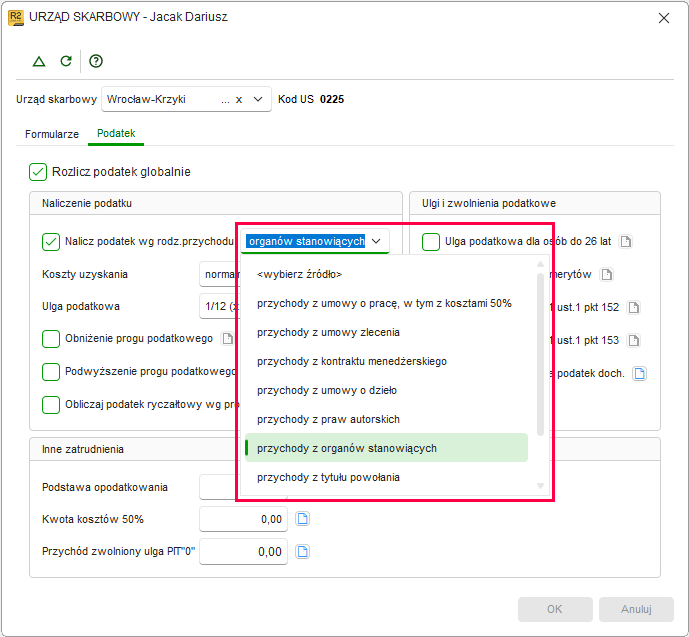Select przychody z organów stanowiących option
Image resolution: width=689 pixels, height=637 pixels.
[386, 448]
